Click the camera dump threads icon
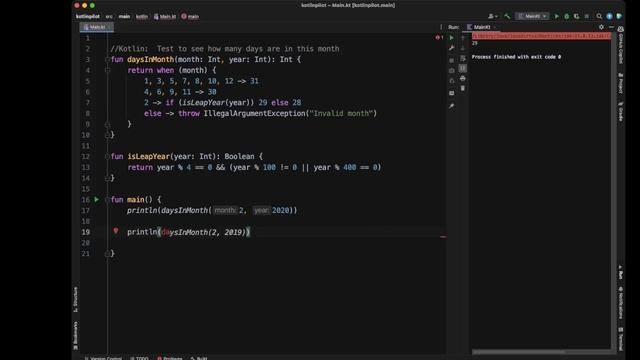640x360 pixels. 451,71
